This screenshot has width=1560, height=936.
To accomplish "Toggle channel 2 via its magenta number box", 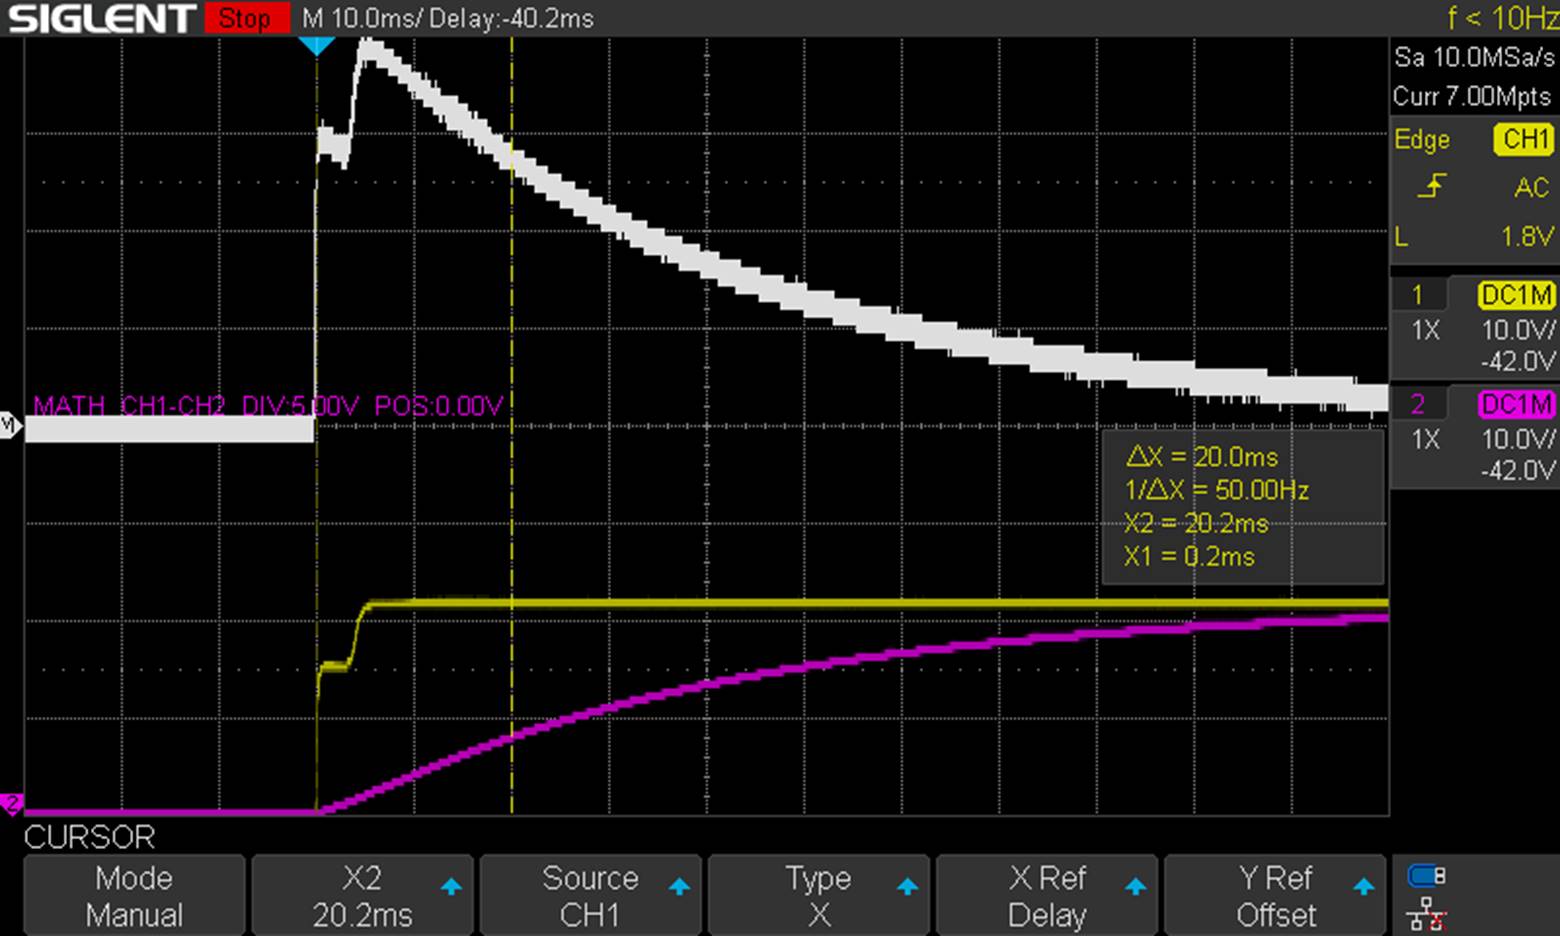I will (1418, 404).
